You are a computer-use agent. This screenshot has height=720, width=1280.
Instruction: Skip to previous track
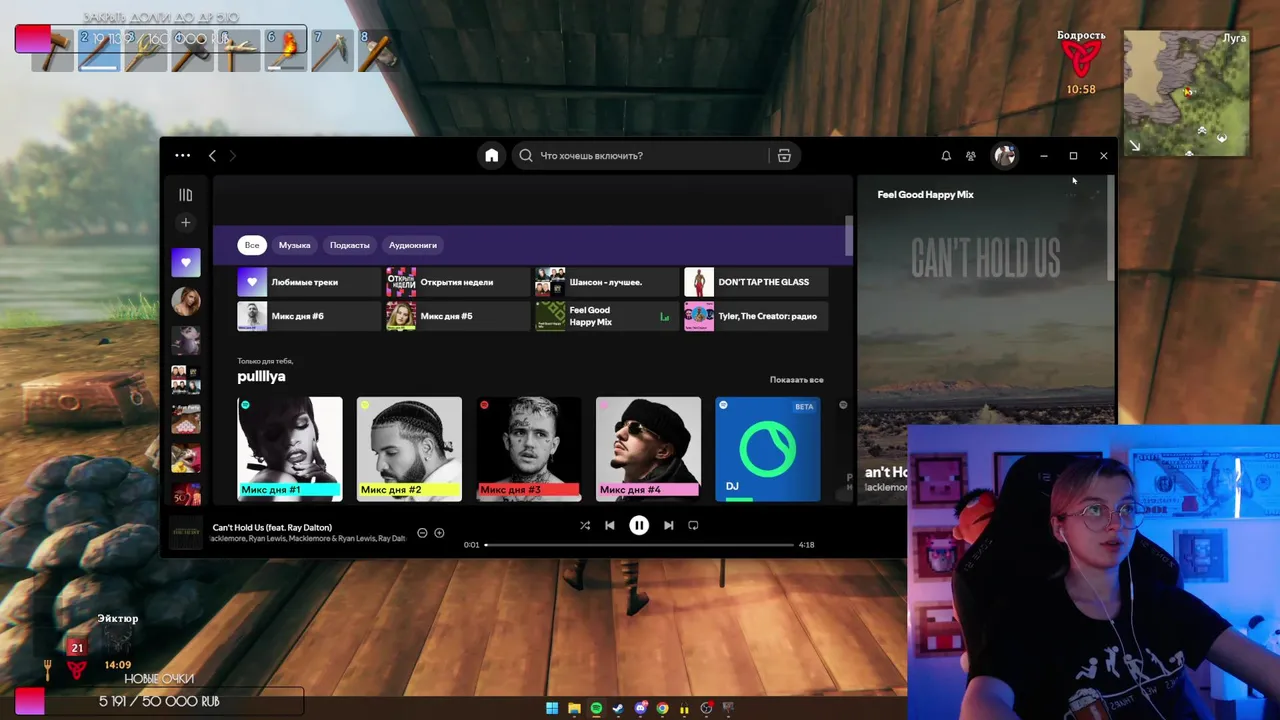click(x=610, y=525)
